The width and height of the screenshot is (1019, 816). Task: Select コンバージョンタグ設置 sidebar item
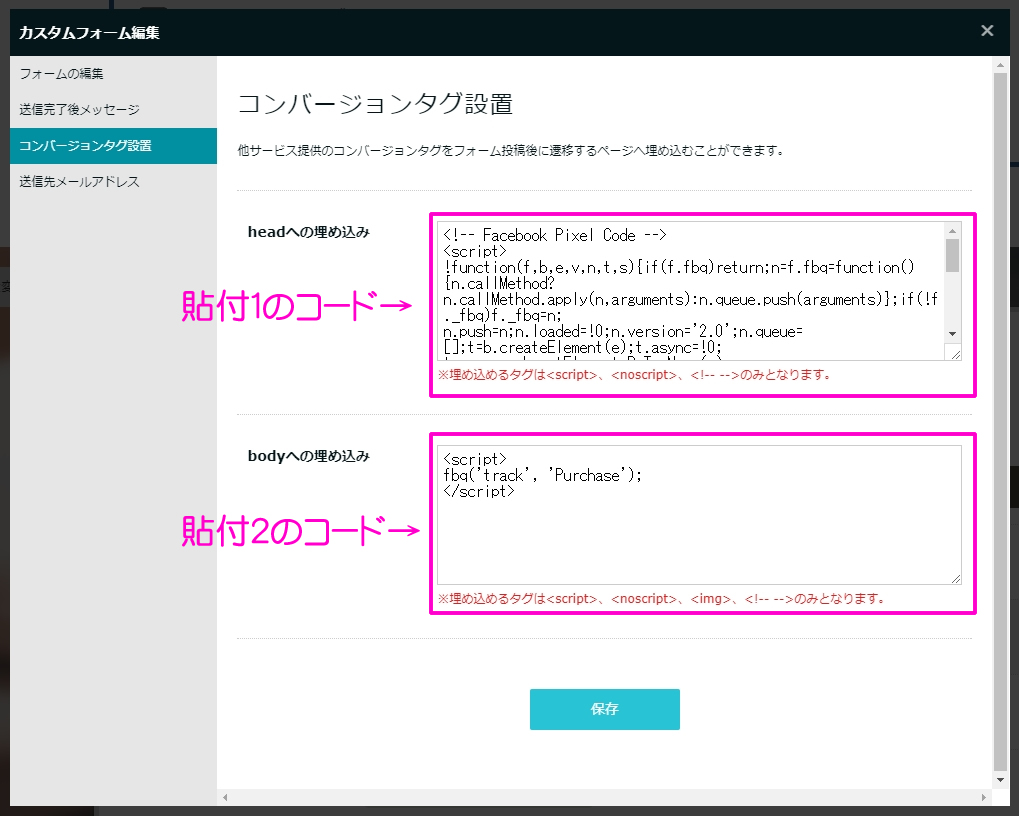click(85, 146)
